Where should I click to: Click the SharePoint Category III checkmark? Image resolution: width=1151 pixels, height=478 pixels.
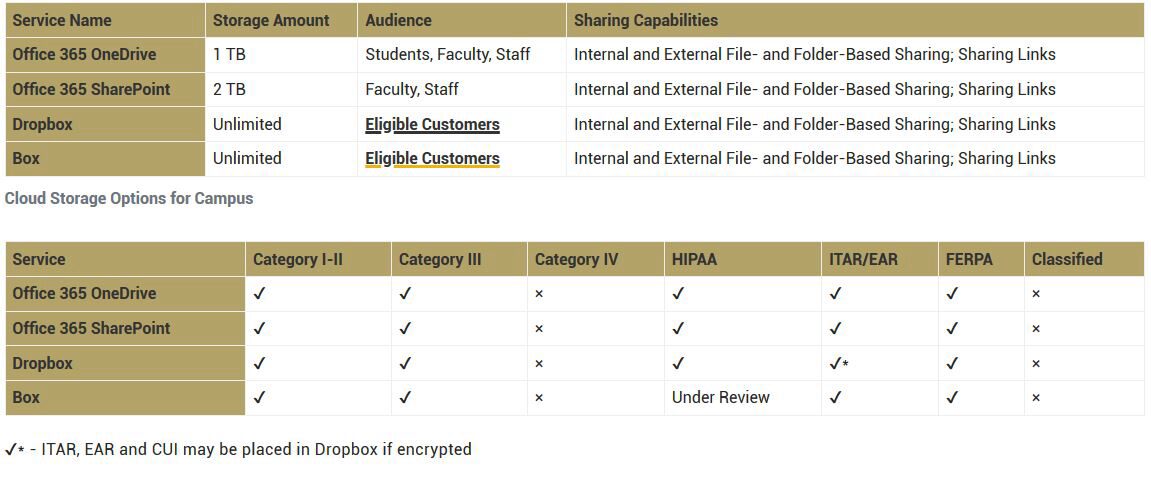click(x=405, y=328)
